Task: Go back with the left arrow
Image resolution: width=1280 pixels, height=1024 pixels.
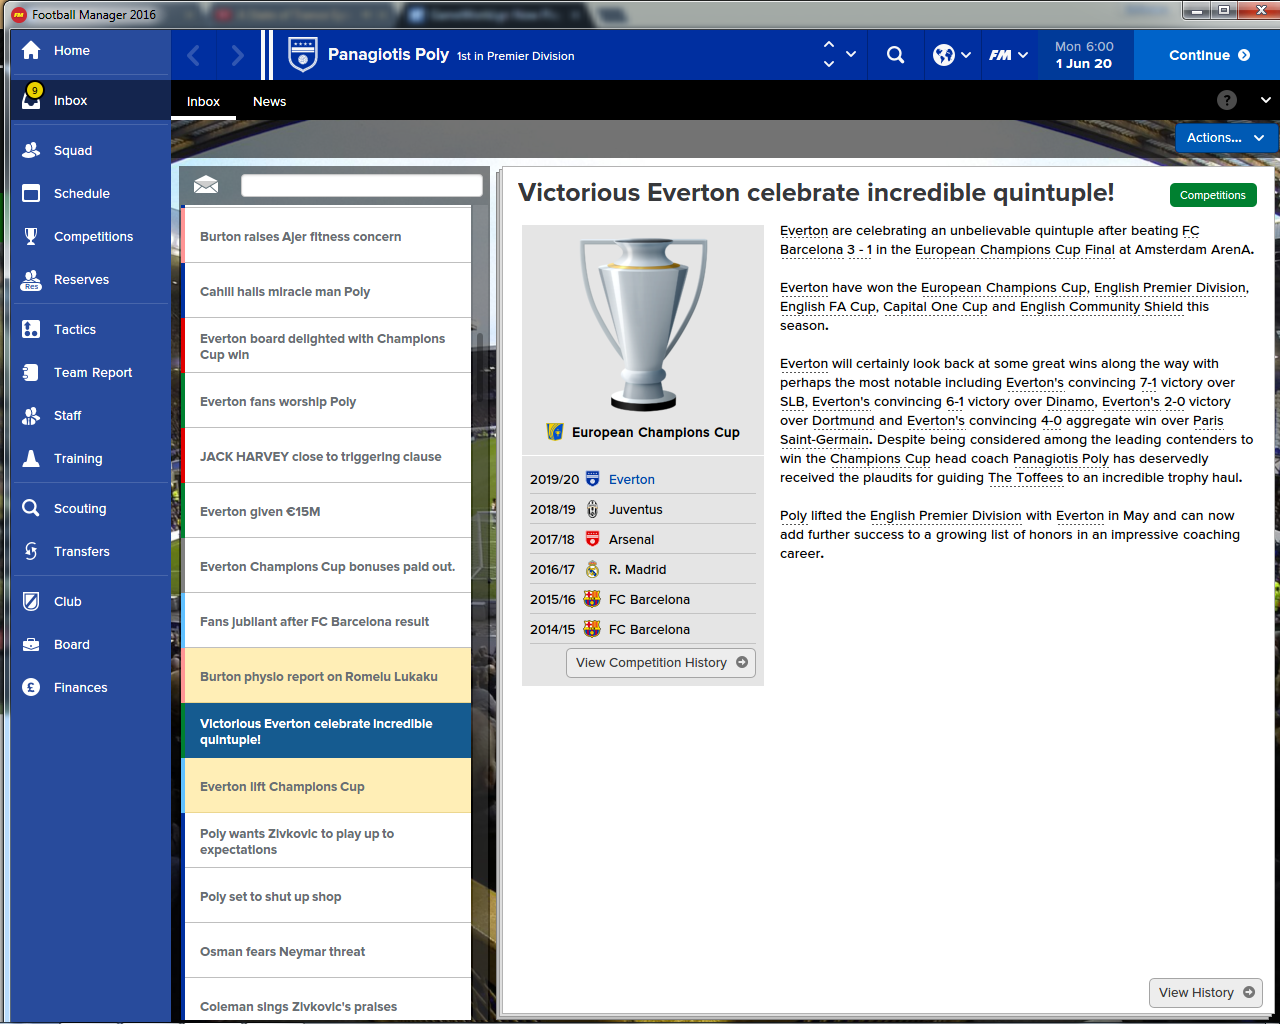Action: point(194,55)
